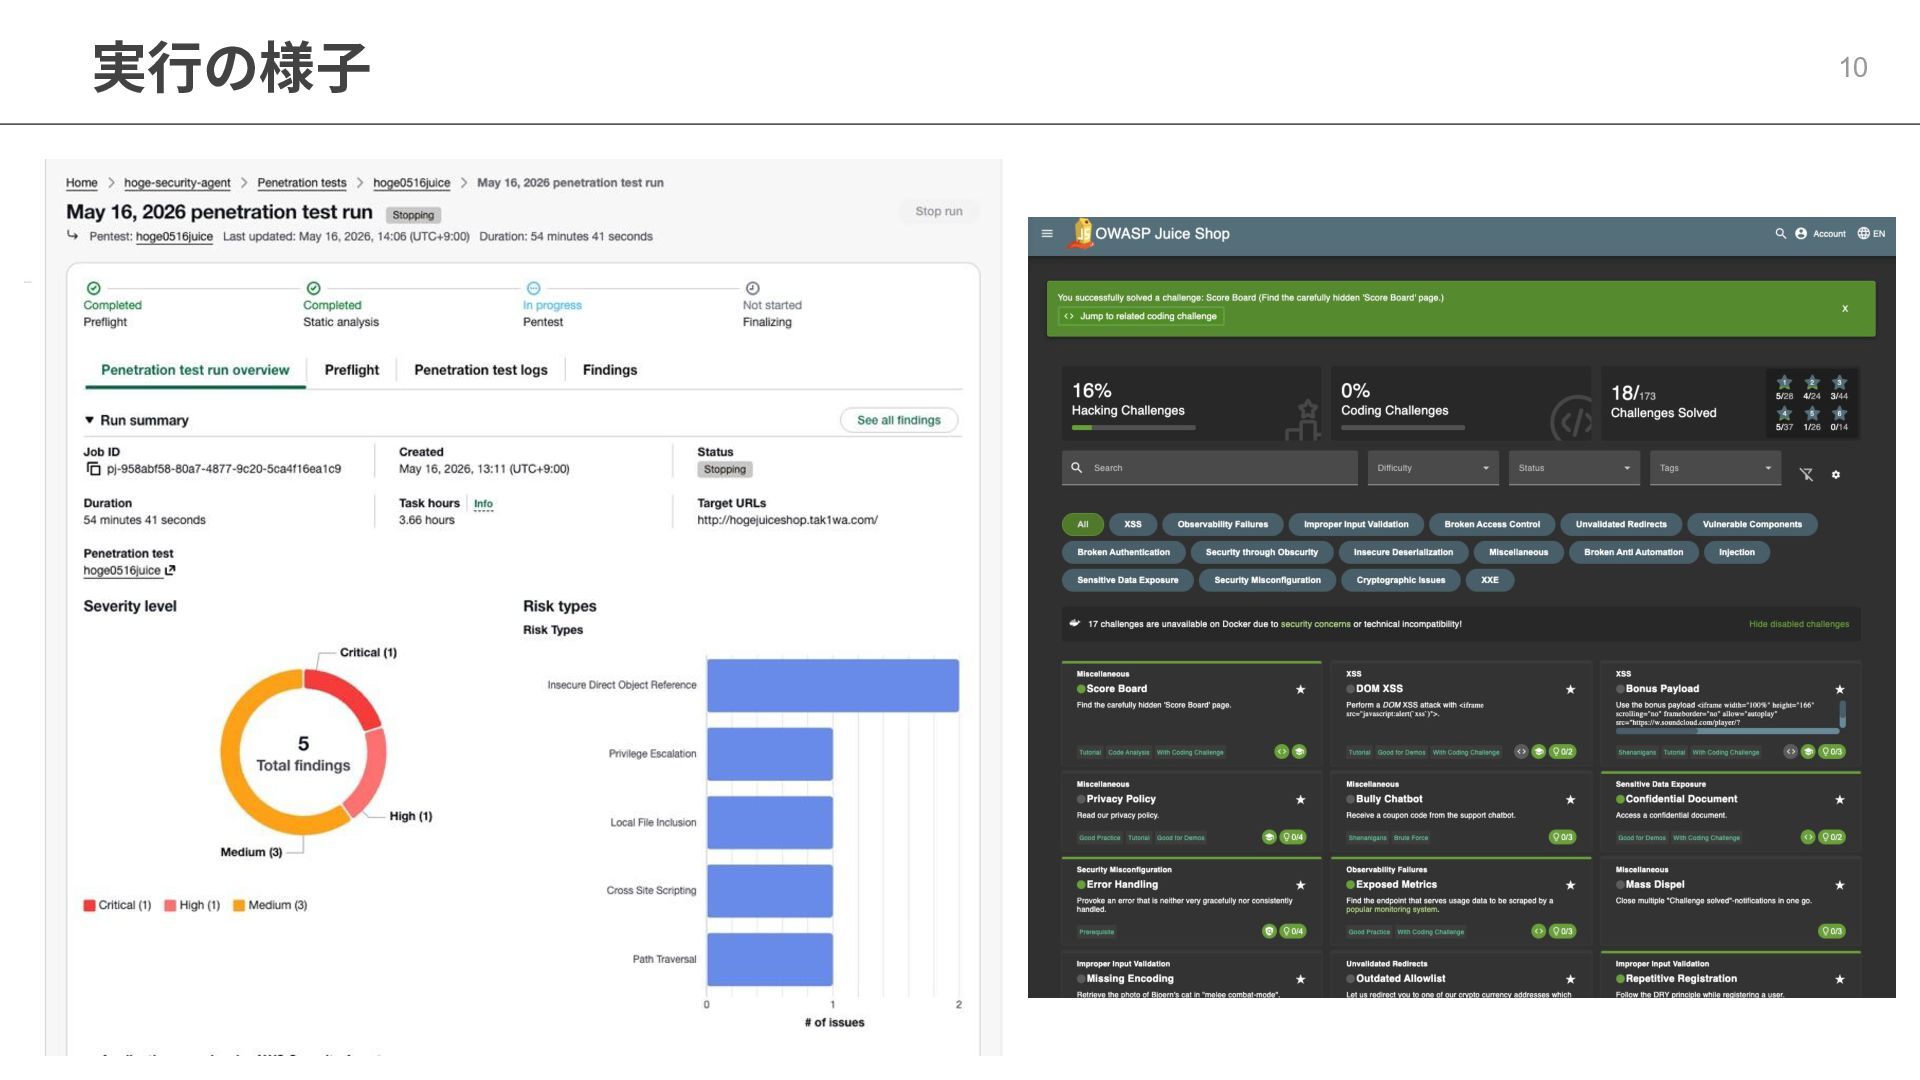Image resolution: width=1920 pixels, height=1080 pixels.
Task: Copy the Job ID with copy icon
Action: 93,469
